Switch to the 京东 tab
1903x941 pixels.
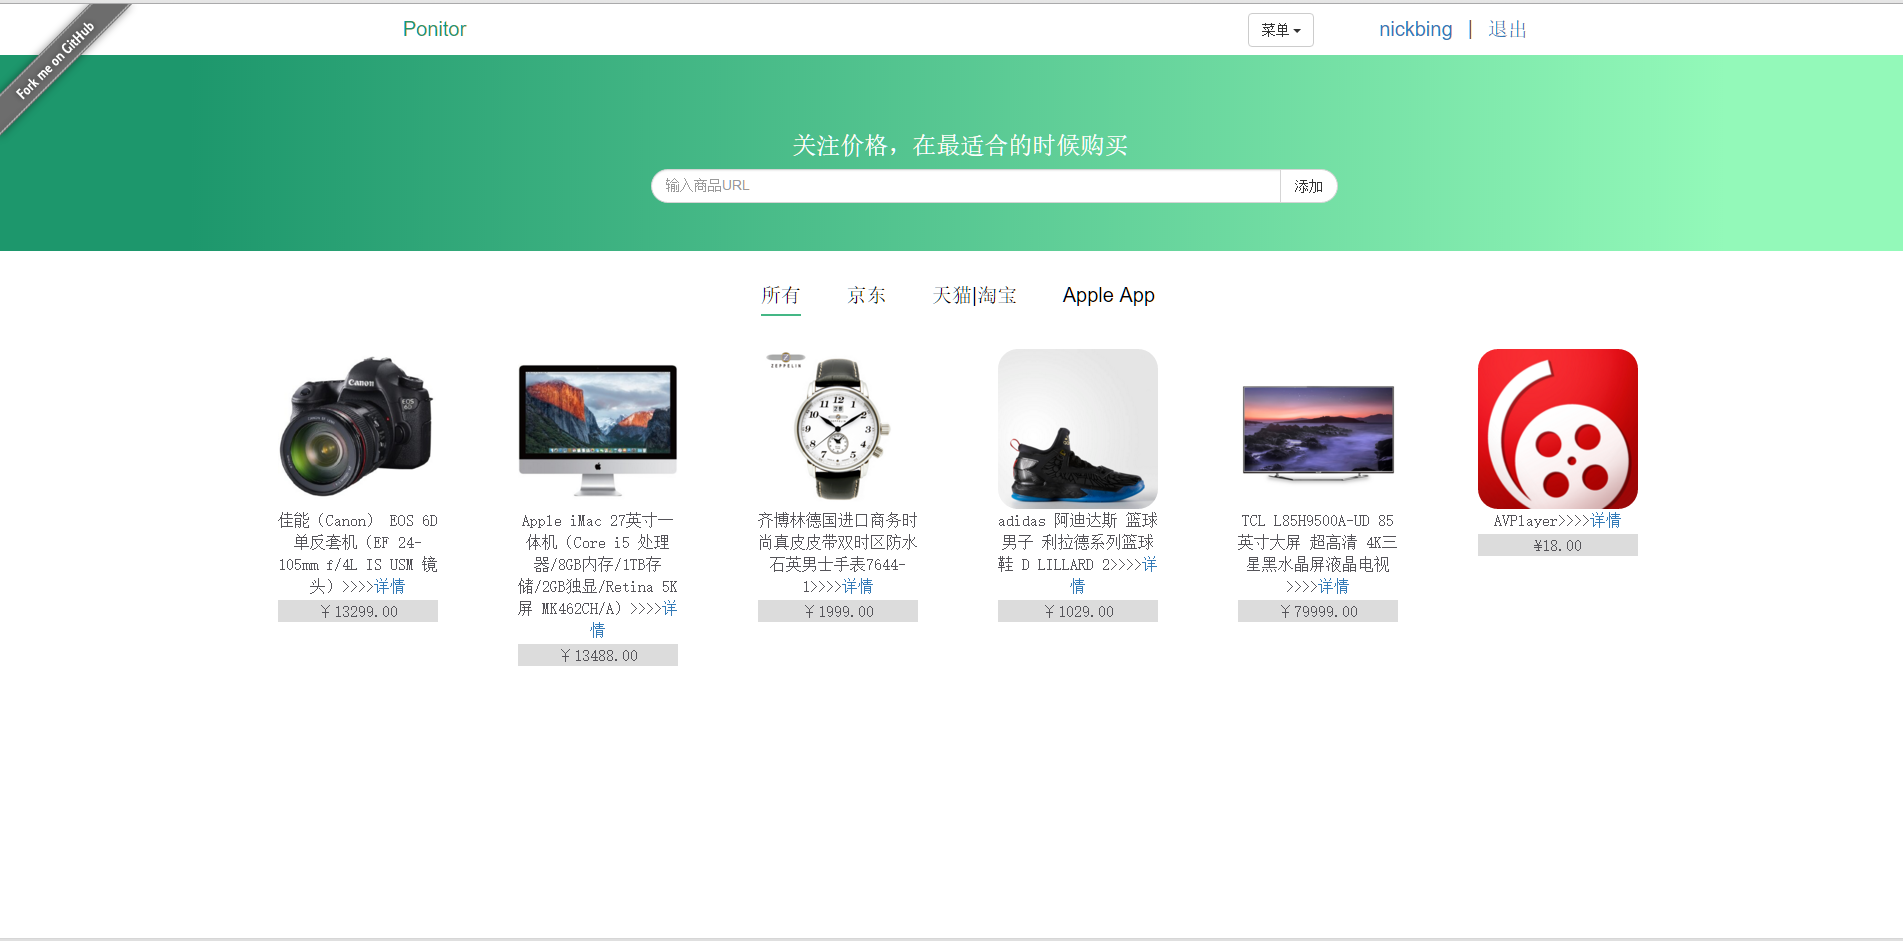pos(866,295)
